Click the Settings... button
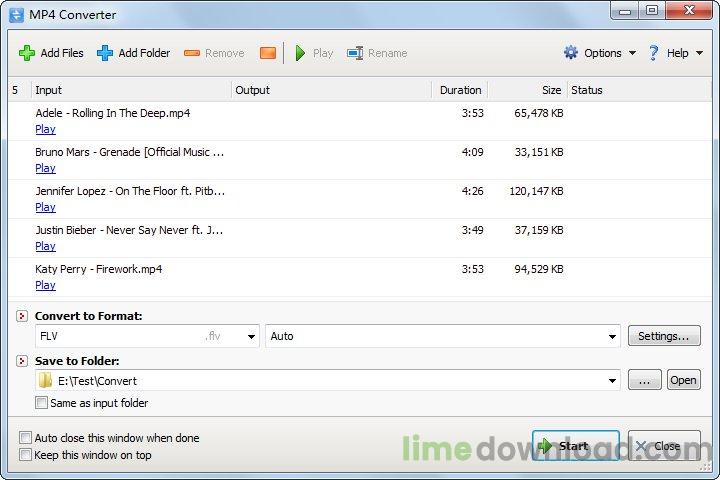The image size is (720, 480). click(664, 336)
